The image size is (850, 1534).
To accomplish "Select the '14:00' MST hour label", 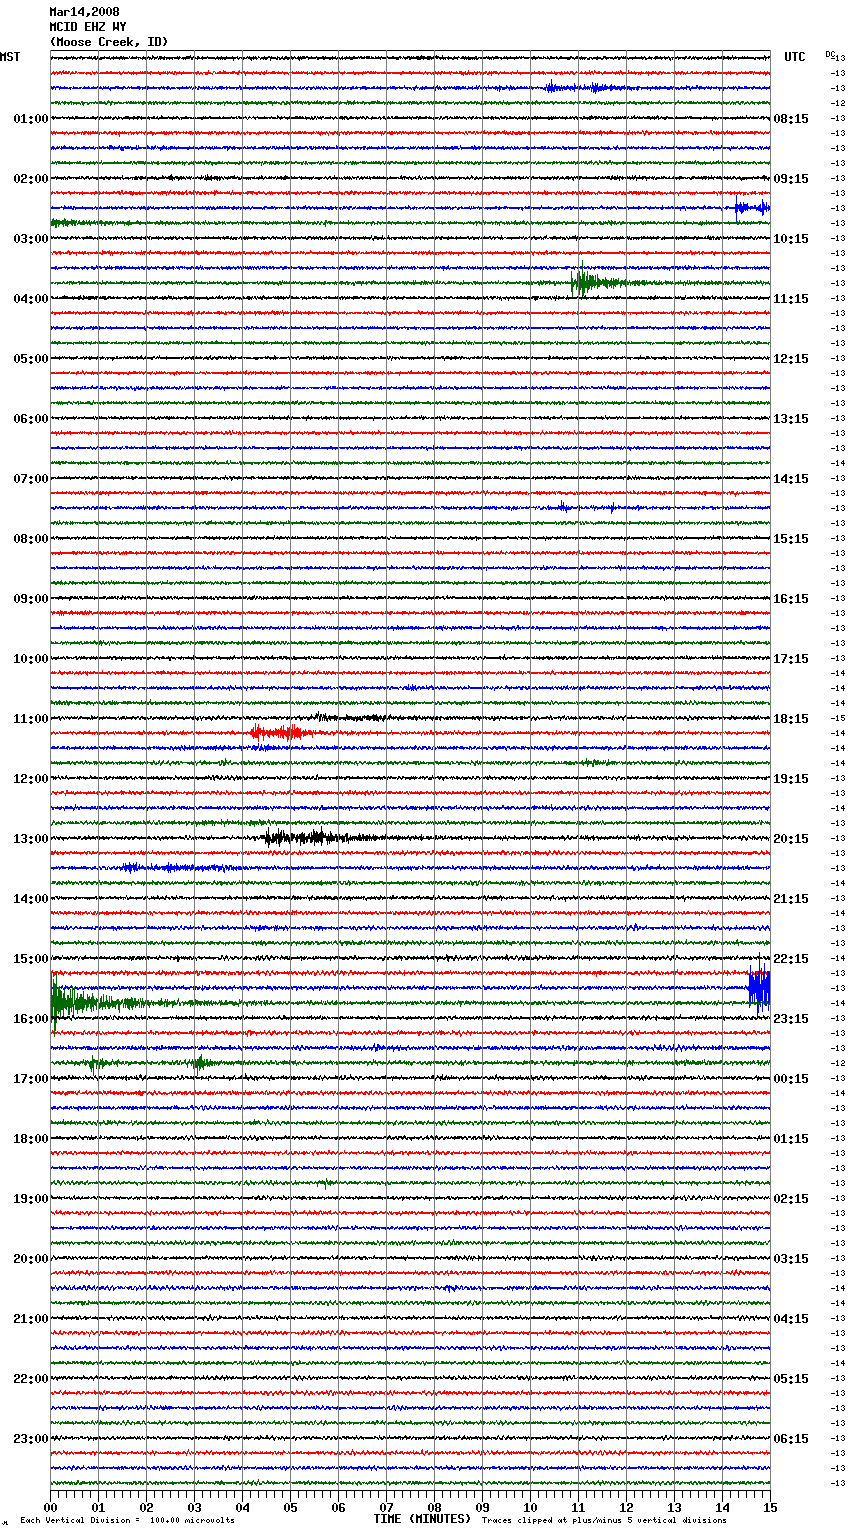I will point(31,899).
